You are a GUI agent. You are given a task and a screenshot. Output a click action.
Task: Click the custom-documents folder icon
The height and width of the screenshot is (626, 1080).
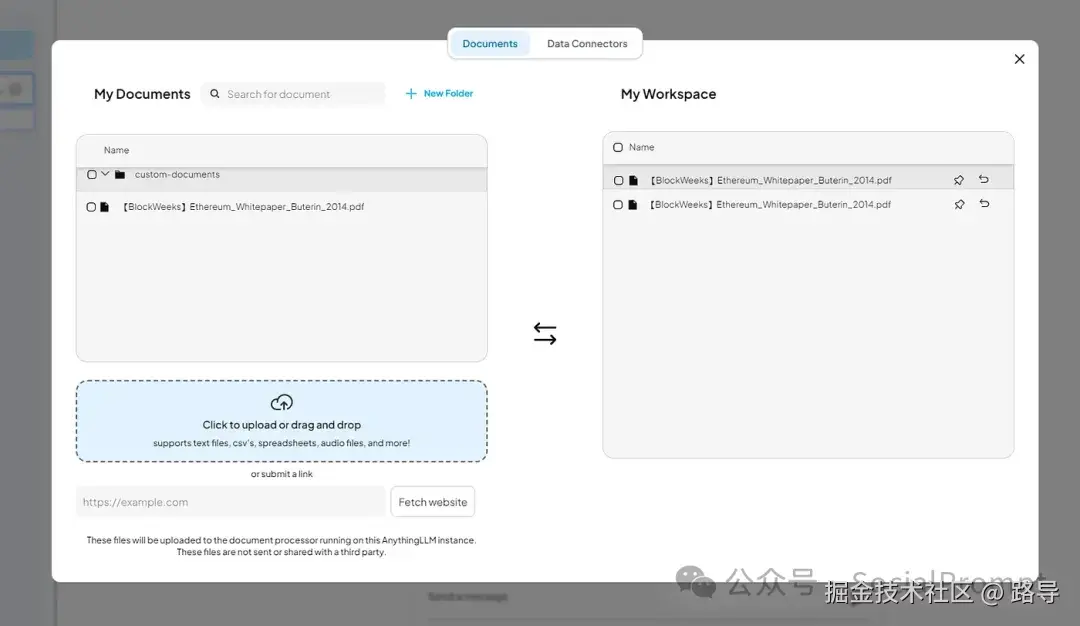pos(120,175)
